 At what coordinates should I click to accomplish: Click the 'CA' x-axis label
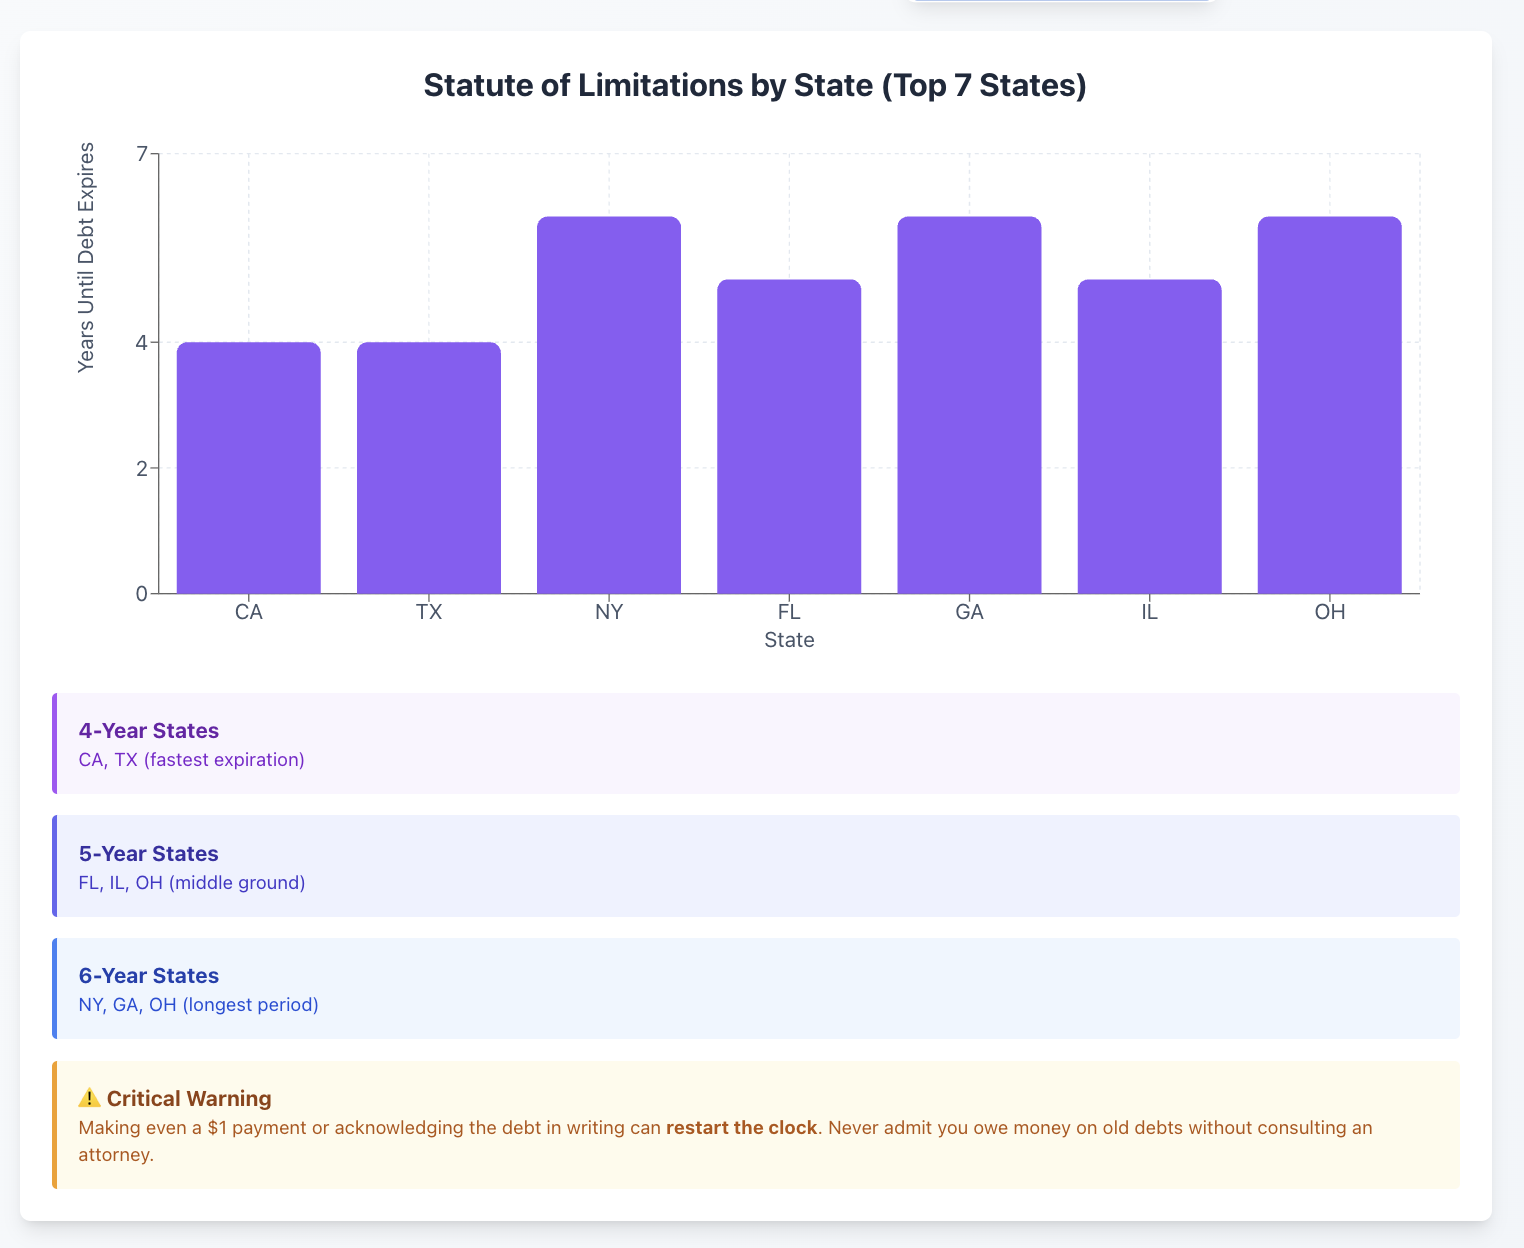(249, 612)
